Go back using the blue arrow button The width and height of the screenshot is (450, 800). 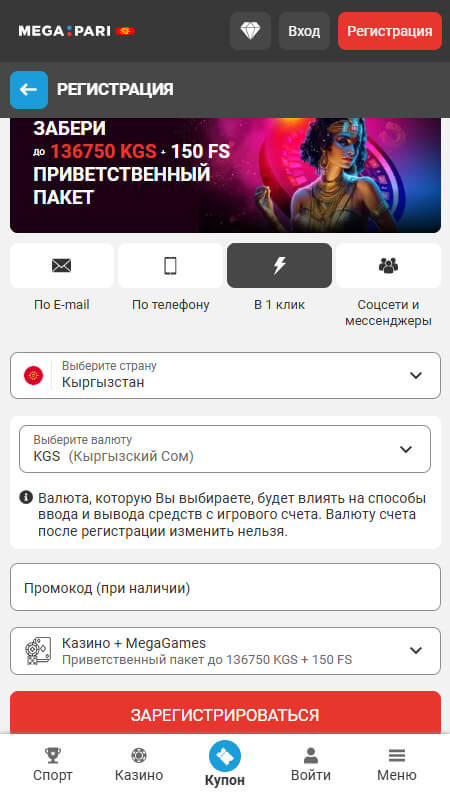29,90
